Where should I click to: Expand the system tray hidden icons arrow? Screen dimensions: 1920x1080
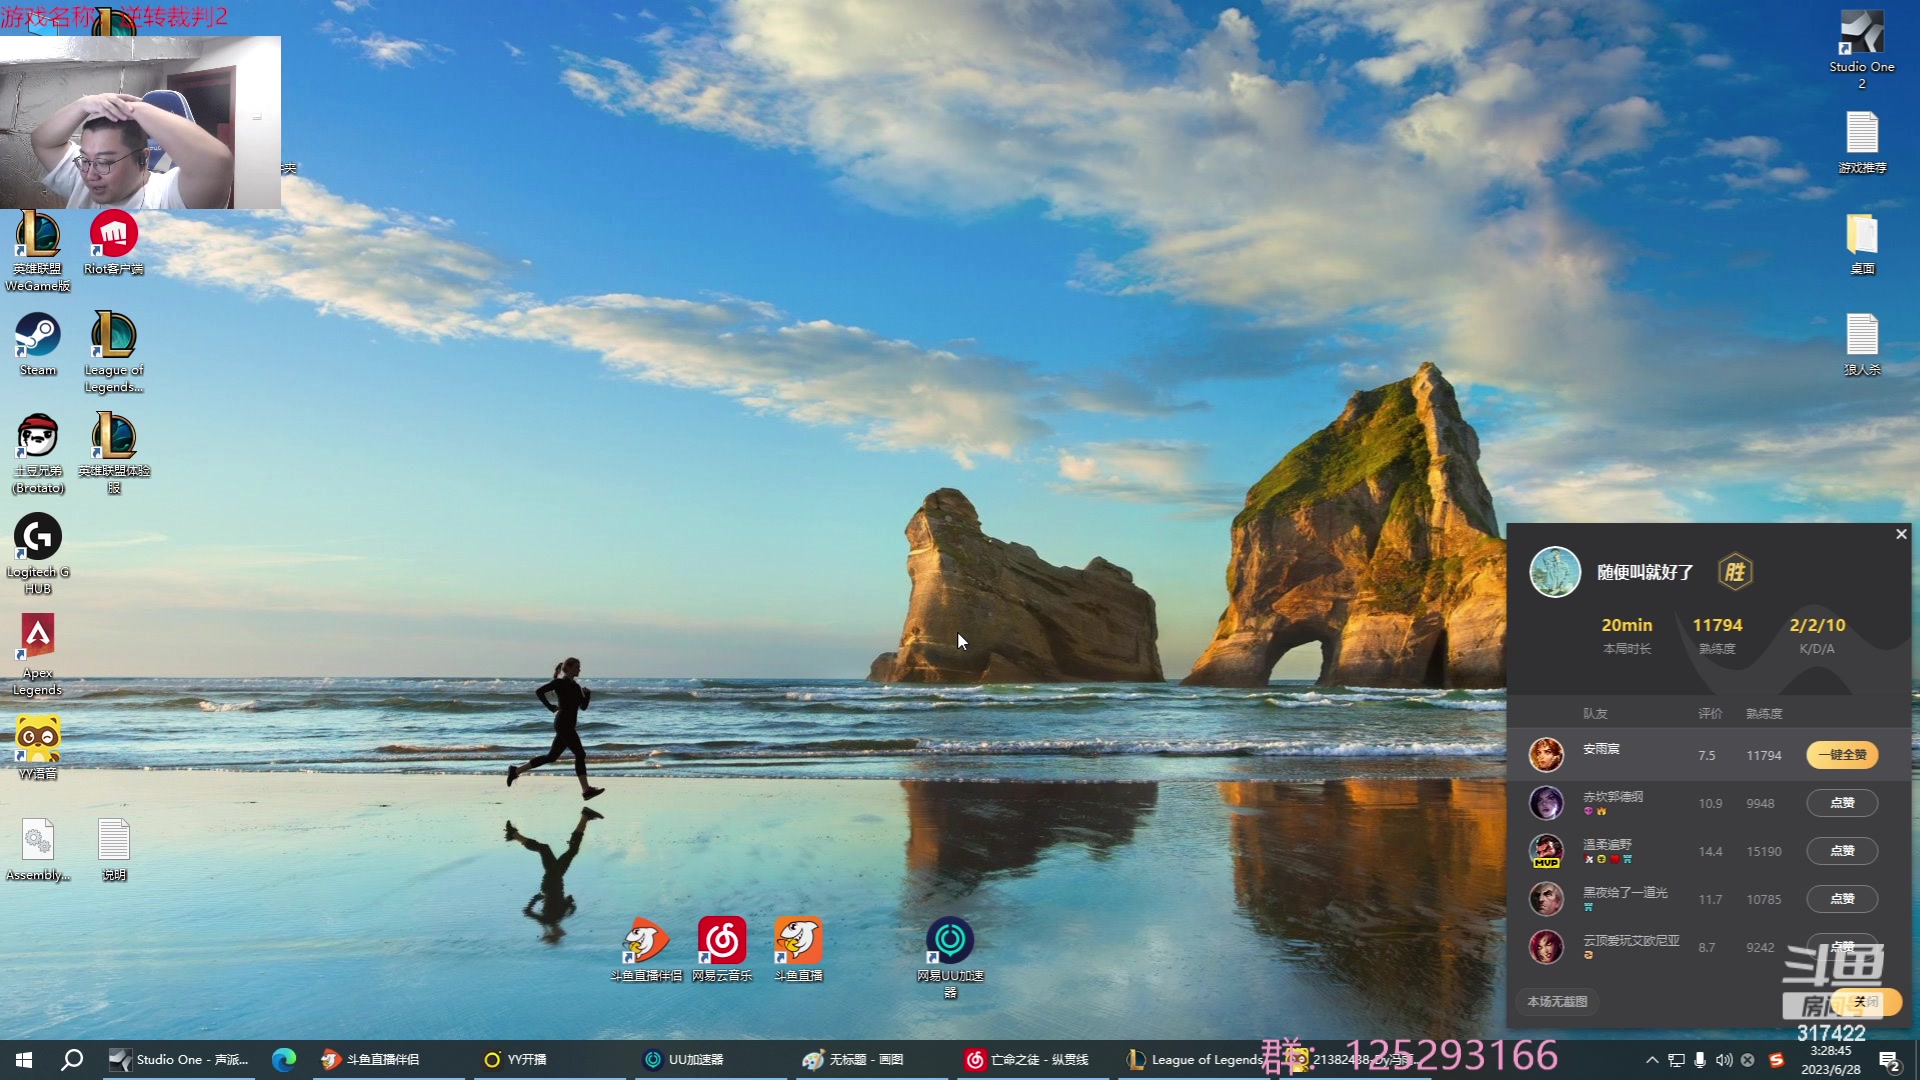pos(1652,1060)
